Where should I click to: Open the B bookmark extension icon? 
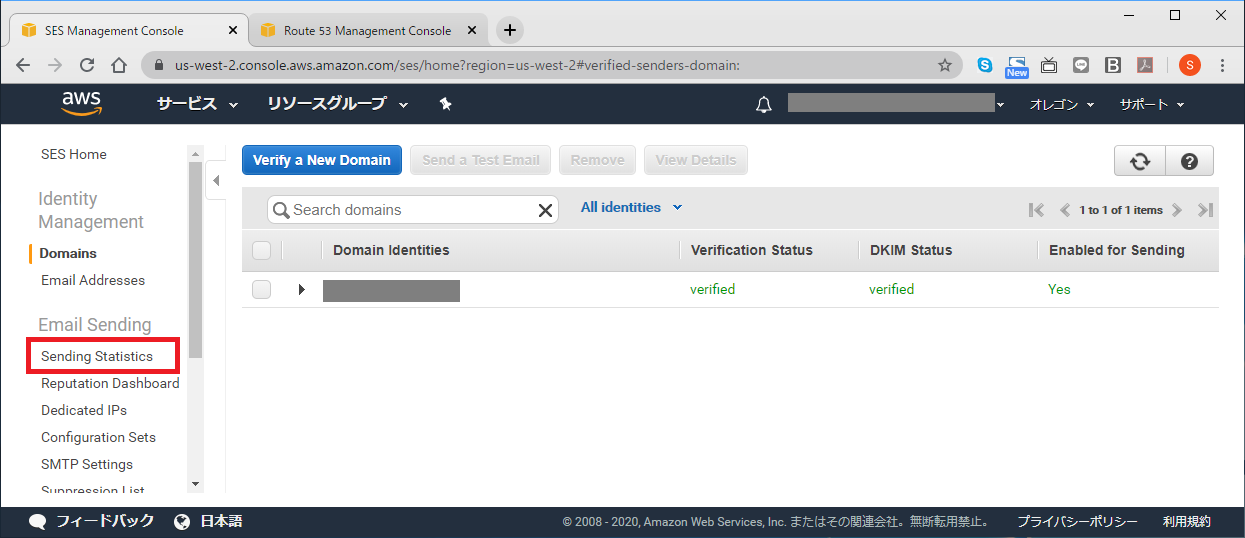(x=1113, y=65)
